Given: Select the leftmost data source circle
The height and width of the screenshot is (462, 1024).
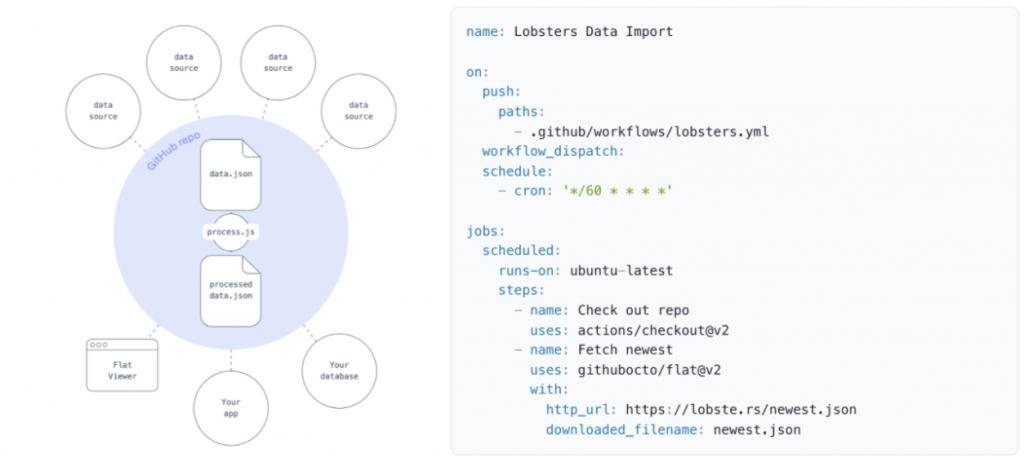Looking at the screenshot, I should [x=103, y=110].
